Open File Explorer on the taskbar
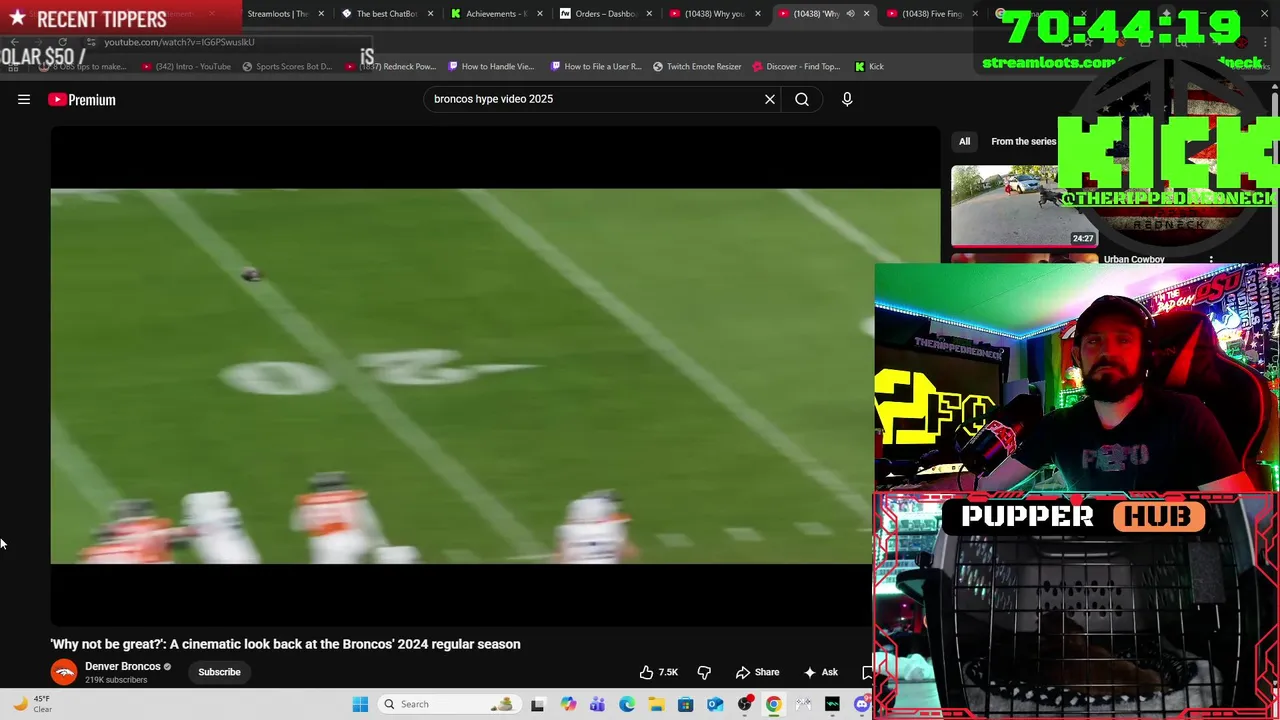Viewport: 1280px width, 720px height. pyautogui.click(x=656, y=704)
